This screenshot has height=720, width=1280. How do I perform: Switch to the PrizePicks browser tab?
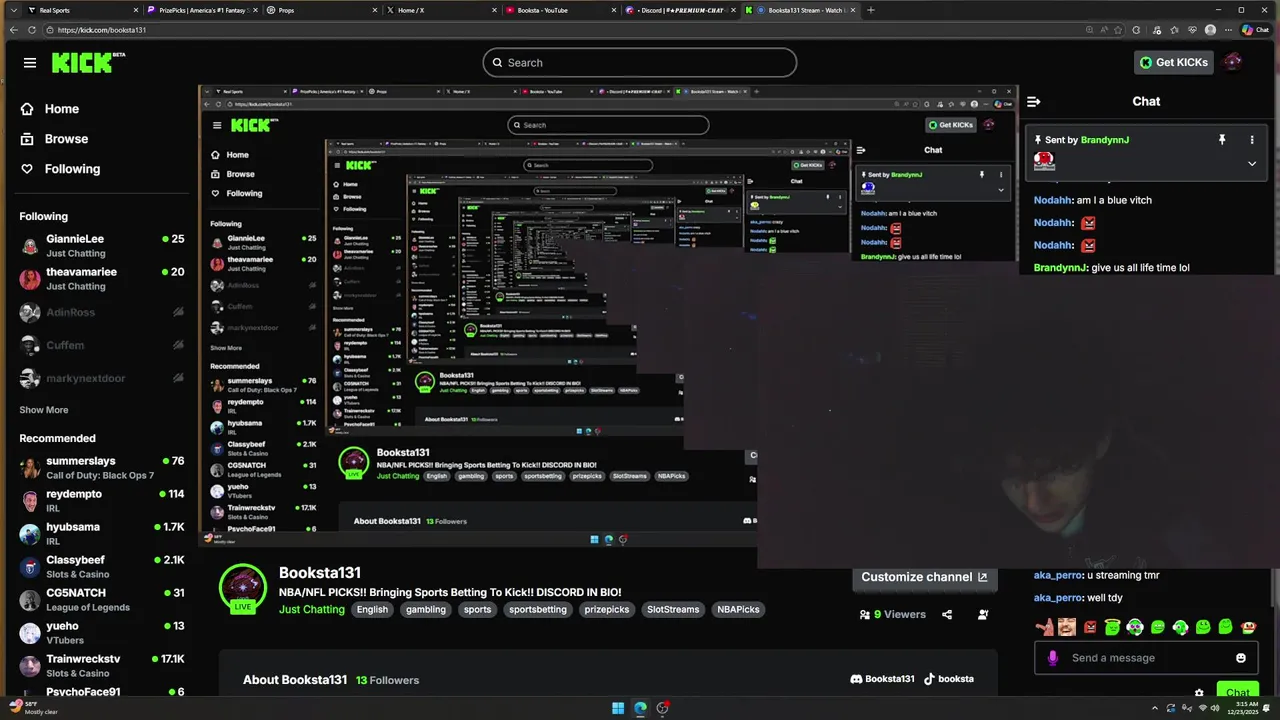click(x=202, y=10)
